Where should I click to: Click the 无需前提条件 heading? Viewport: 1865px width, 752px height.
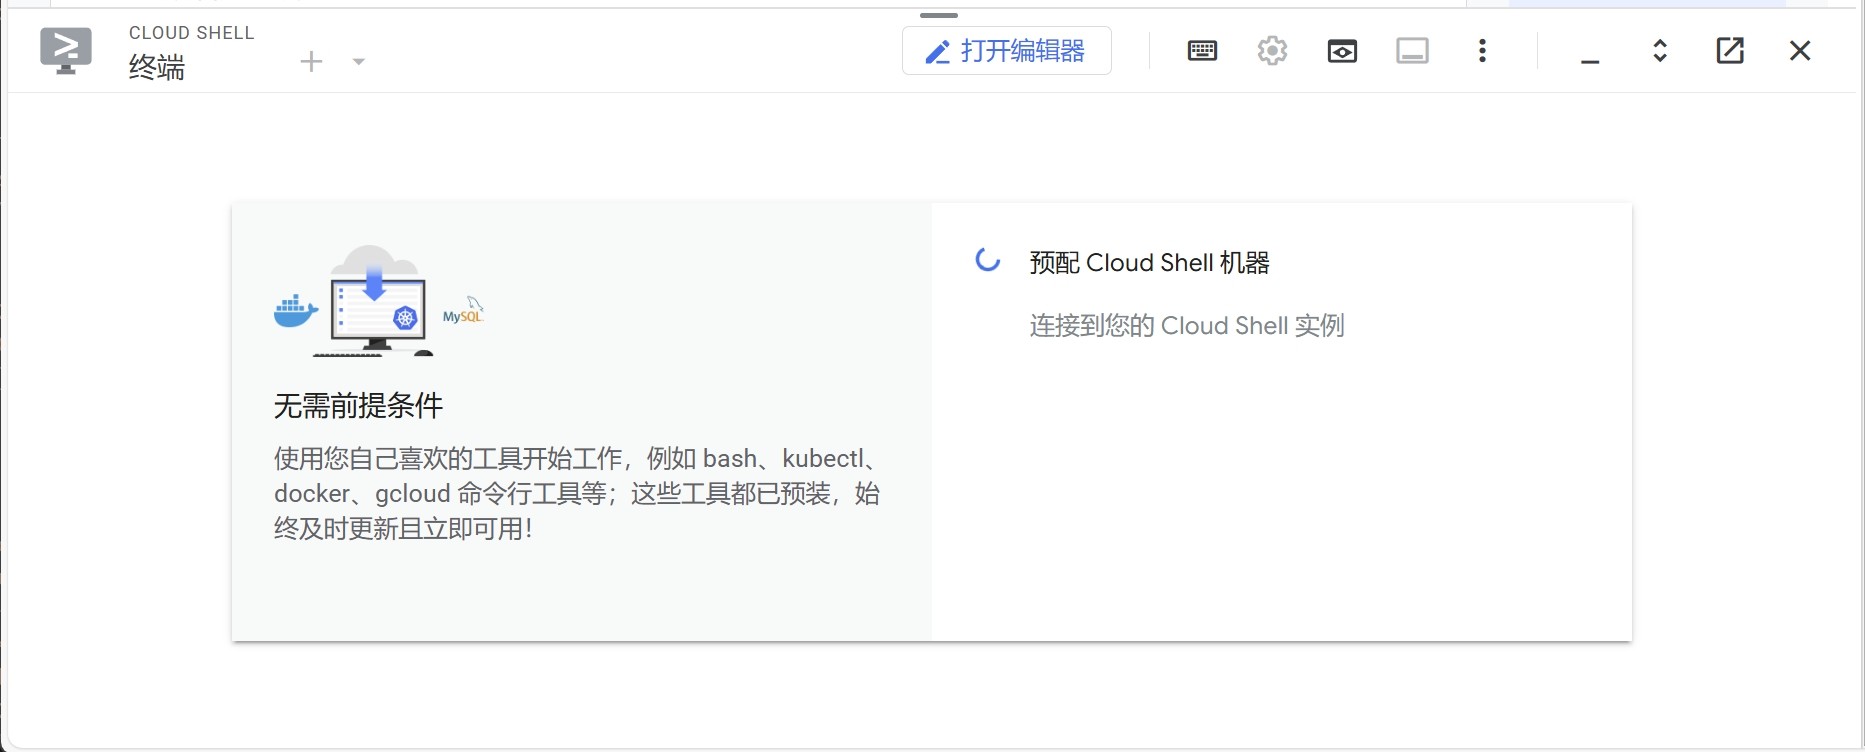[358, 406]
